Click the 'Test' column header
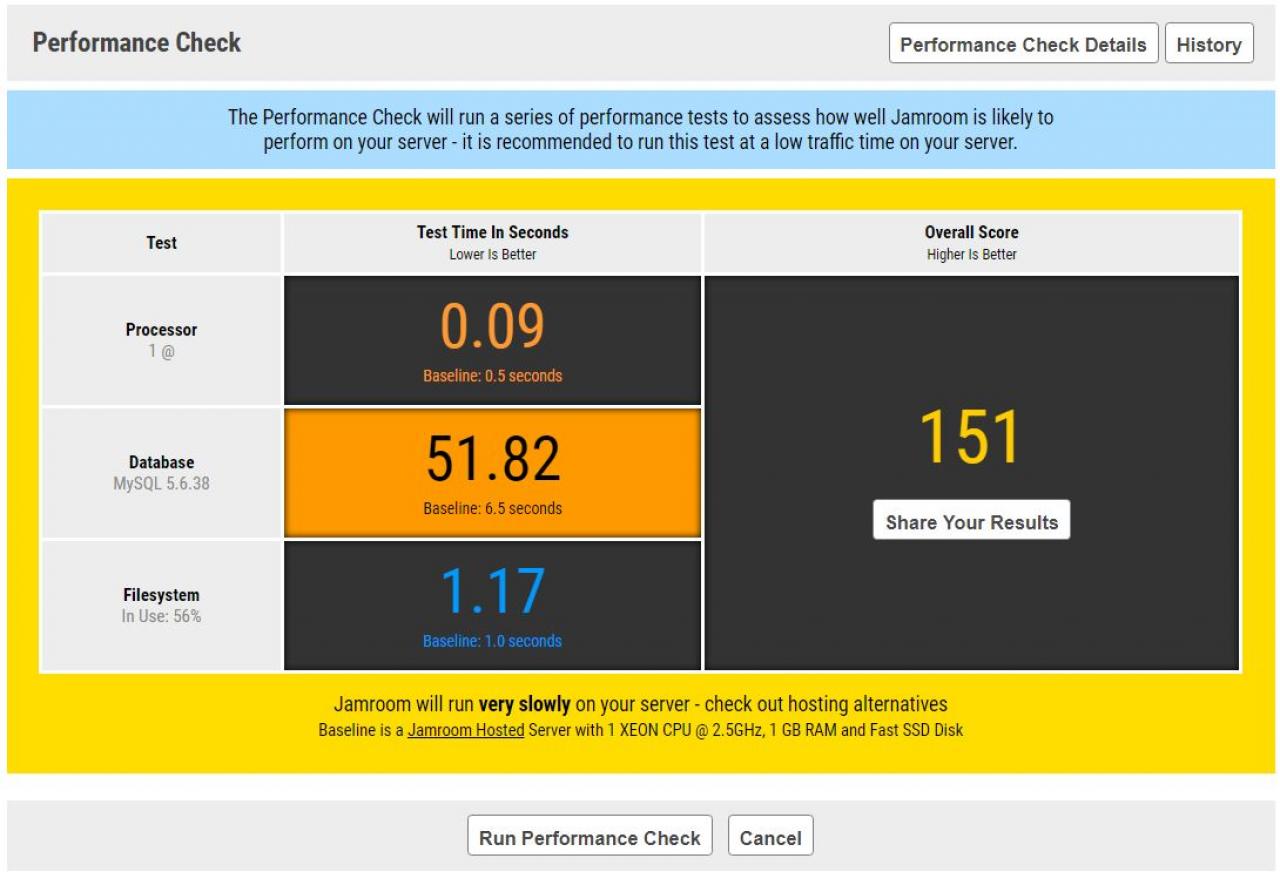This screenshot has height=885, width=1280. 161,242
